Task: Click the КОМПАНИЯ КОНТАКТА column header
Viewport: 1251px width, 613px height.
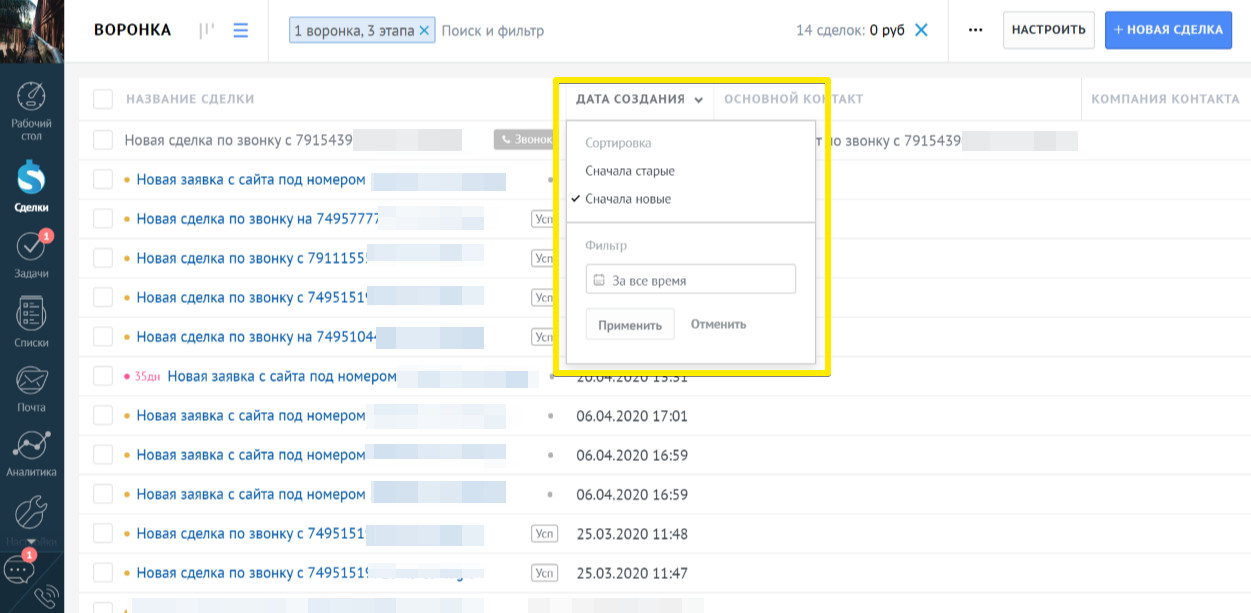Action: click(x=1165, y=99)
